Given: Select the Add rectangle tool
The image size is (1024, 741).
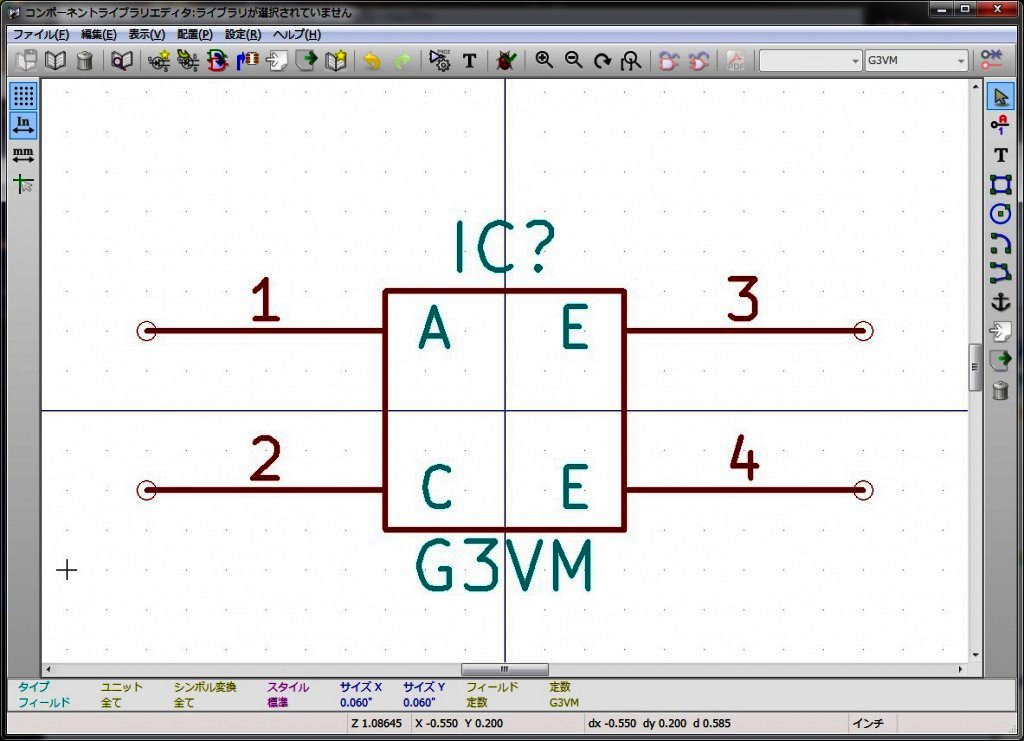Looking at the screenshot, I should click(999, 184).
